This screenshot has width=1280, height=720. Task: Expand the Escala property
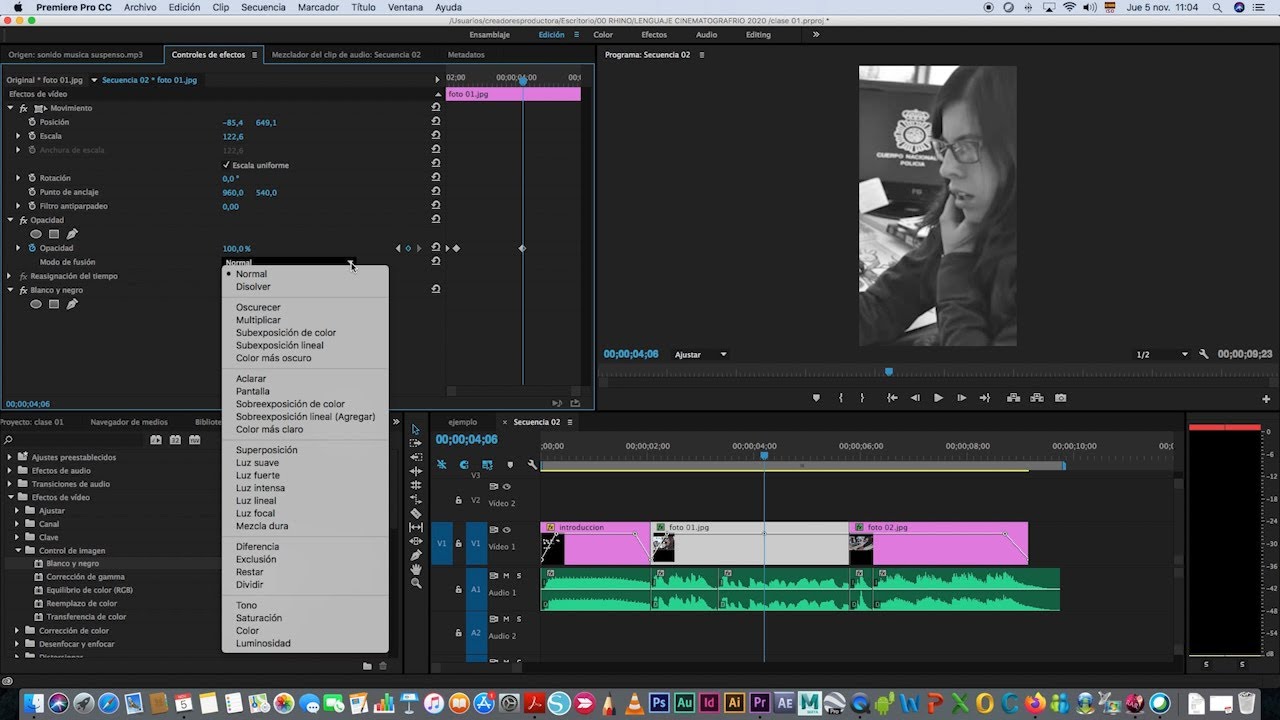pyautogui.click(x=18, y=136)
